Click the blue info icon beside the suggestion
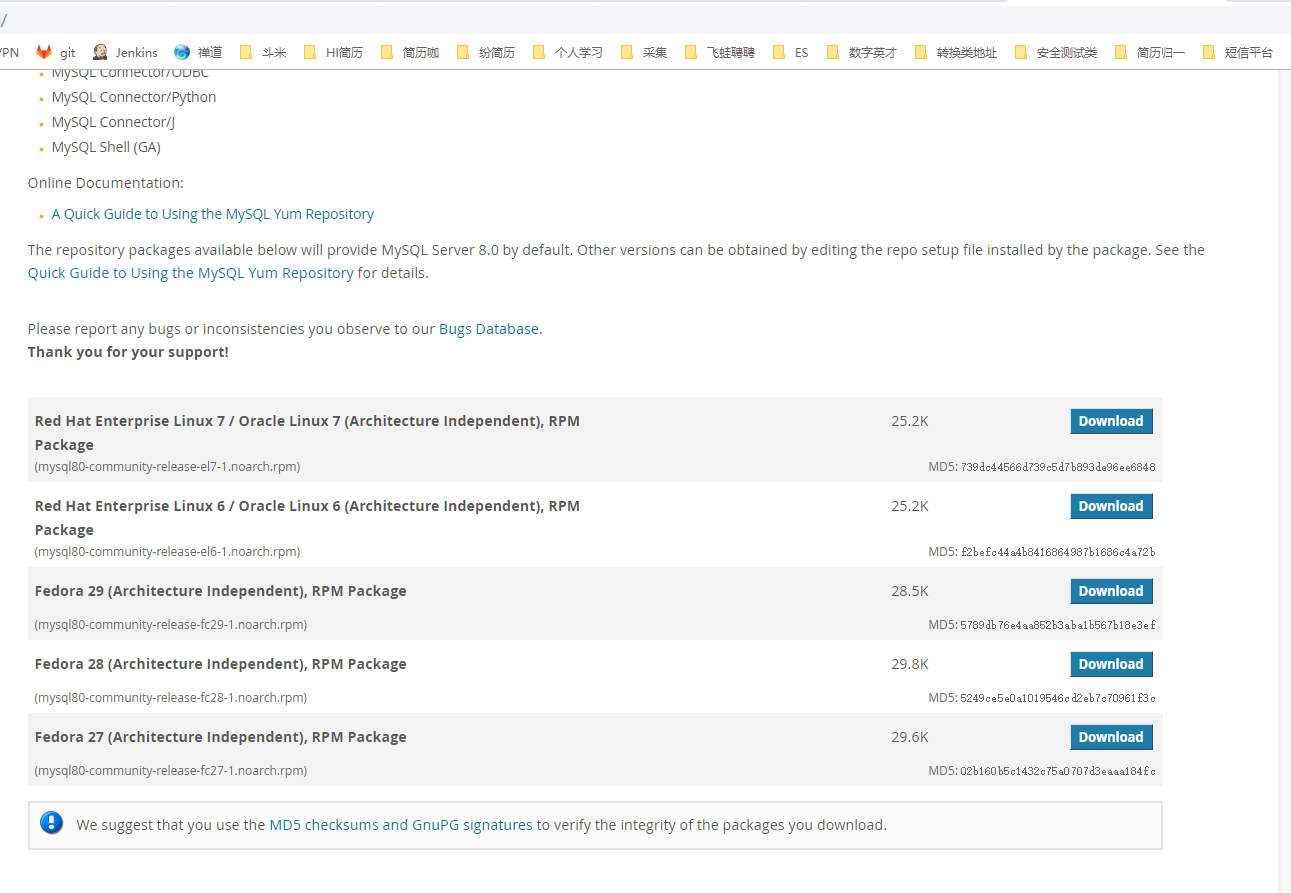This screenshot has width=1291, height=893. 52,824
